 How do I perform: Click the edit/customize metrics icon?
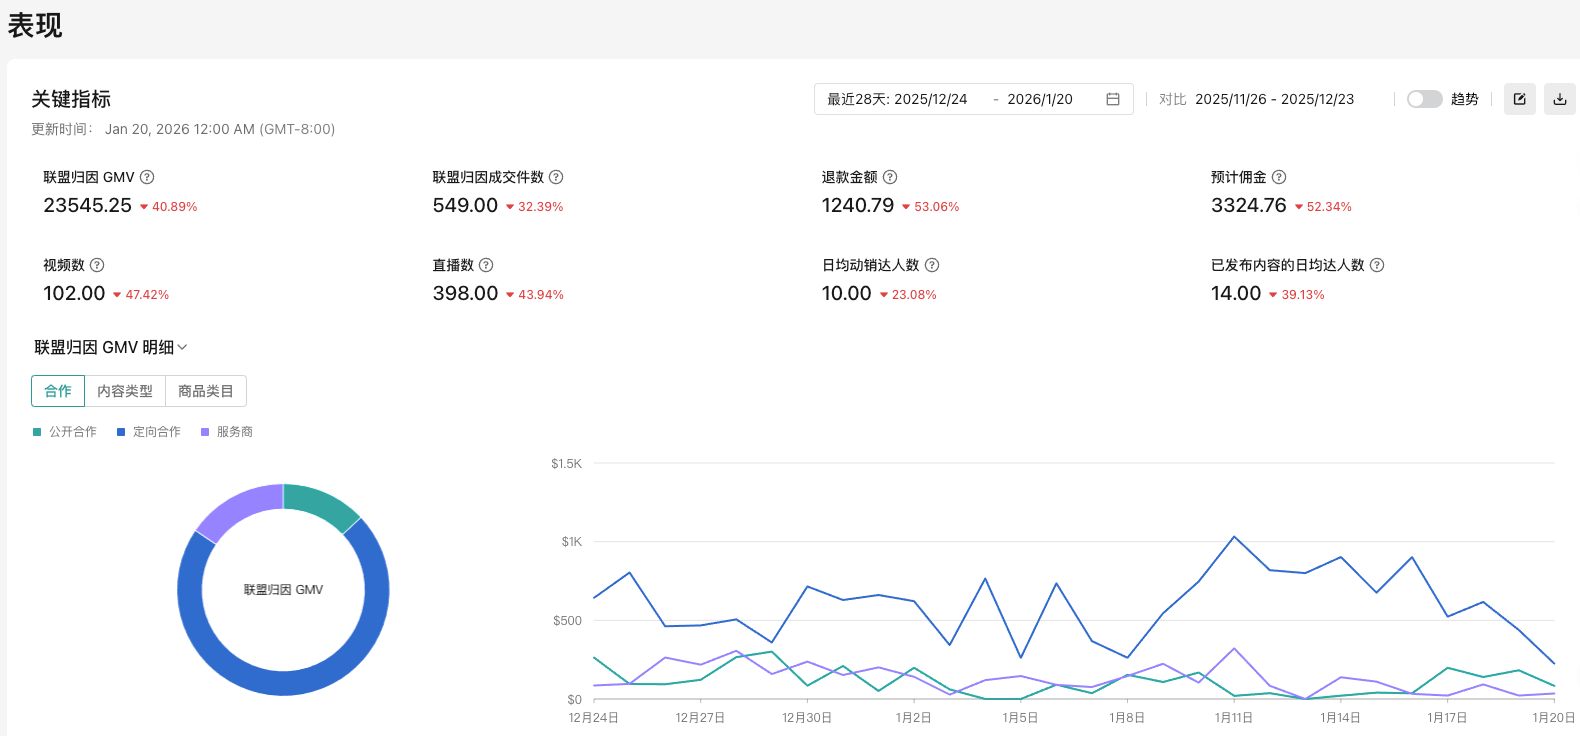[1519, 99]
